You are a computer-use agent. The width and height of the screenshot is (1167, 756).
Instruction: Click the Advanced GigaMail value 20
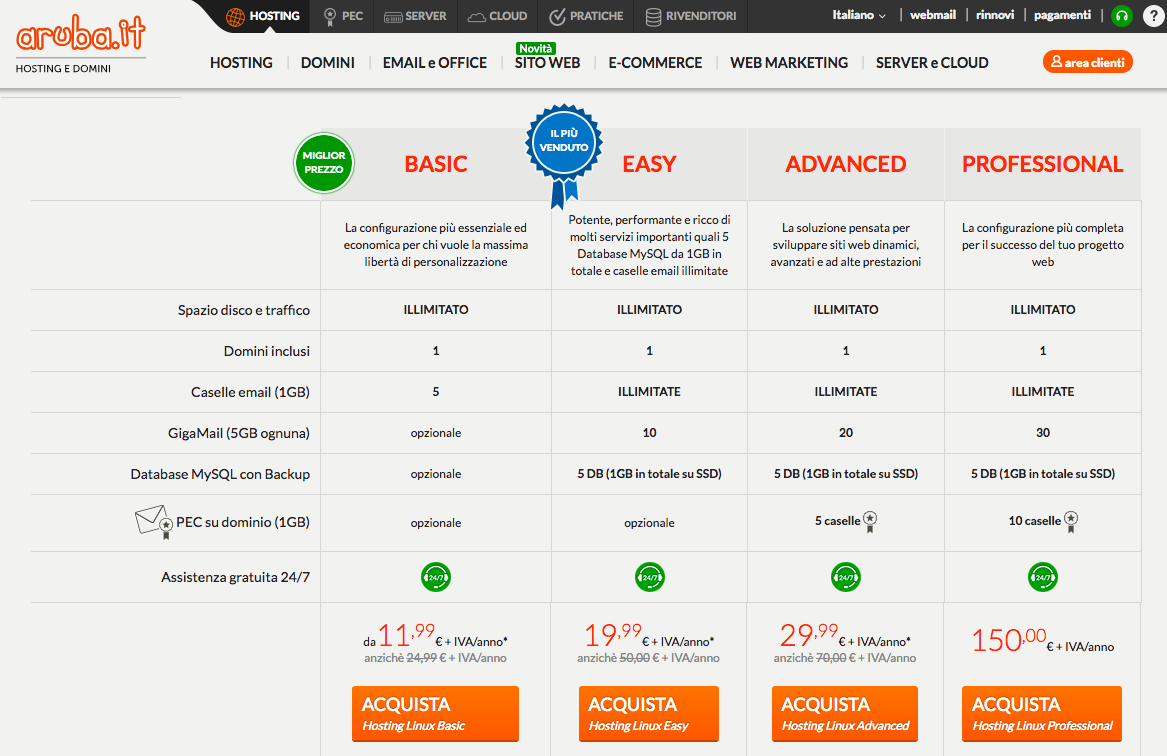846,432
